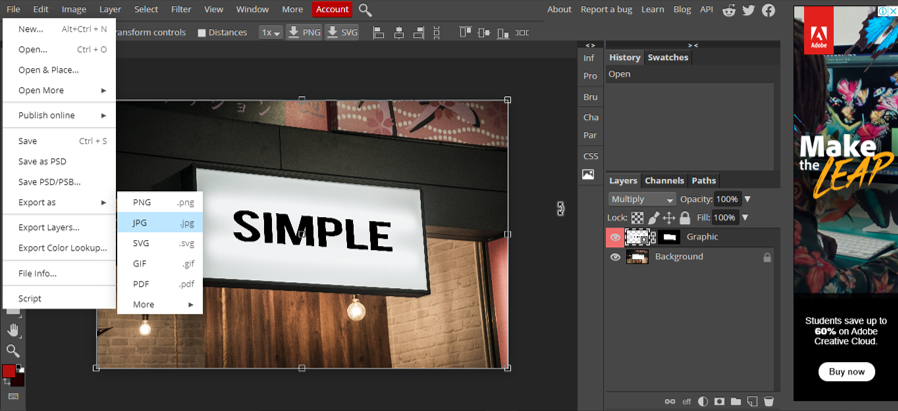Click the align top edges icon
The height and width of the screenshot is (411, 898).
[464, 33]
